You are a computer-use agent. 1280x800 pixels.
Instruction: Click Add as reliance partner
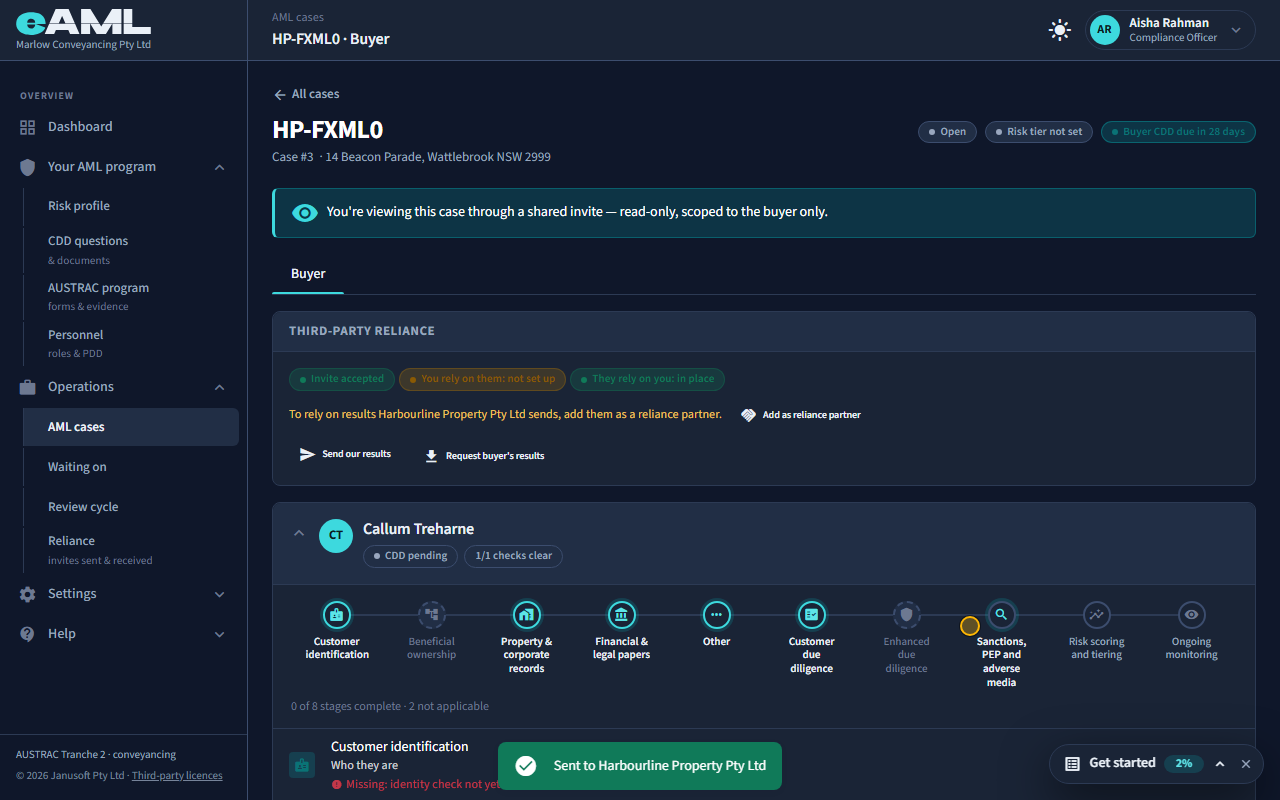click(801, 415)
